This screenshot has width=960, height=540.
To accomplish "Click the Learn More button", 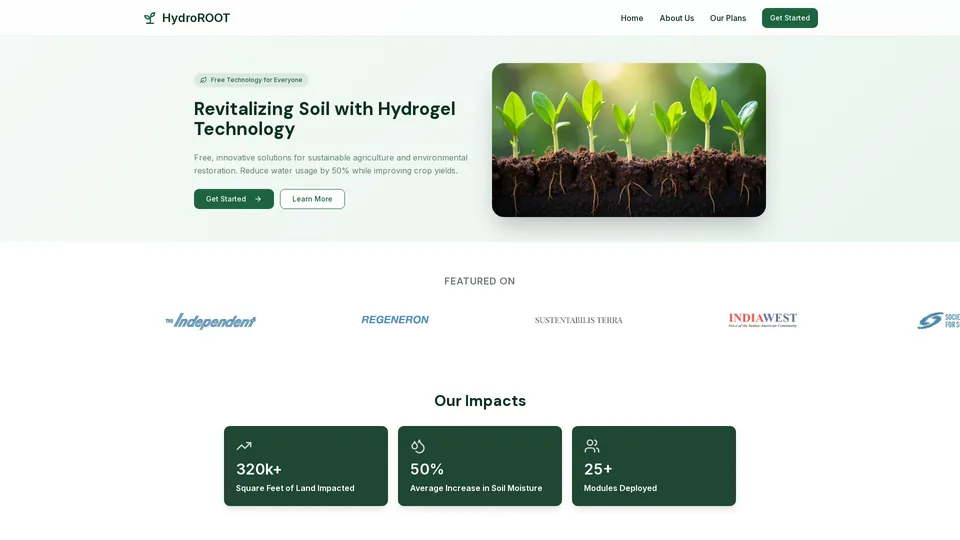I will pyautogui.click(x=312, y=199).
